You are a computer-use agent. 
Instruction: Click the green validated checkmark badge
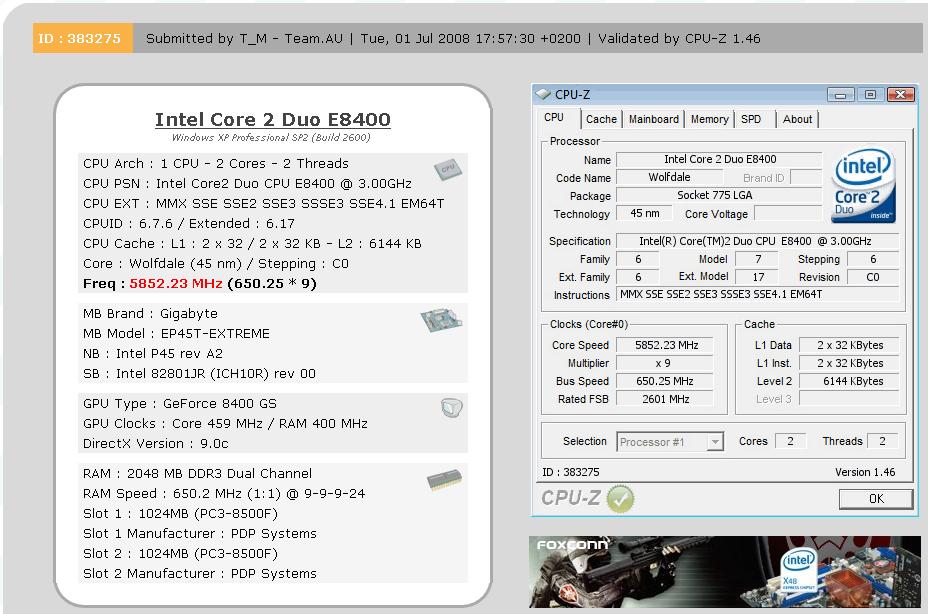coord(620,499)
